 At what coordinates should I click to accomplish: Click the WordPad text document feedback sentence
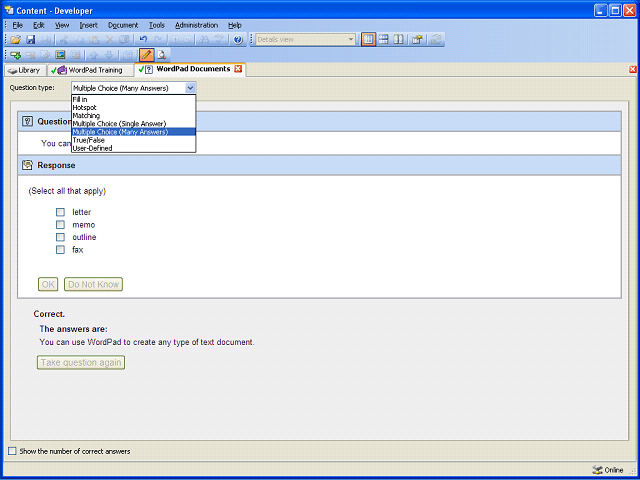click(147, 342)
